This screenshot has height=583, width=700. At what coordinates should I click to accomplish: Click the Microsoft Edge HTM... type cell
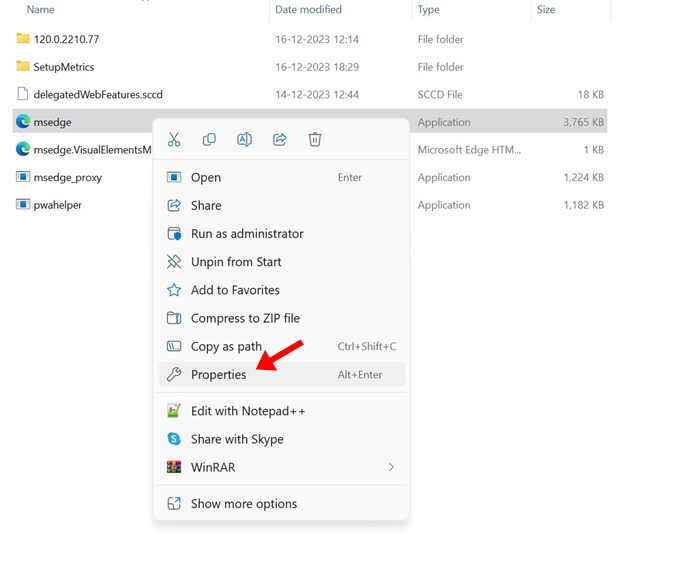[x=469, y=150]
